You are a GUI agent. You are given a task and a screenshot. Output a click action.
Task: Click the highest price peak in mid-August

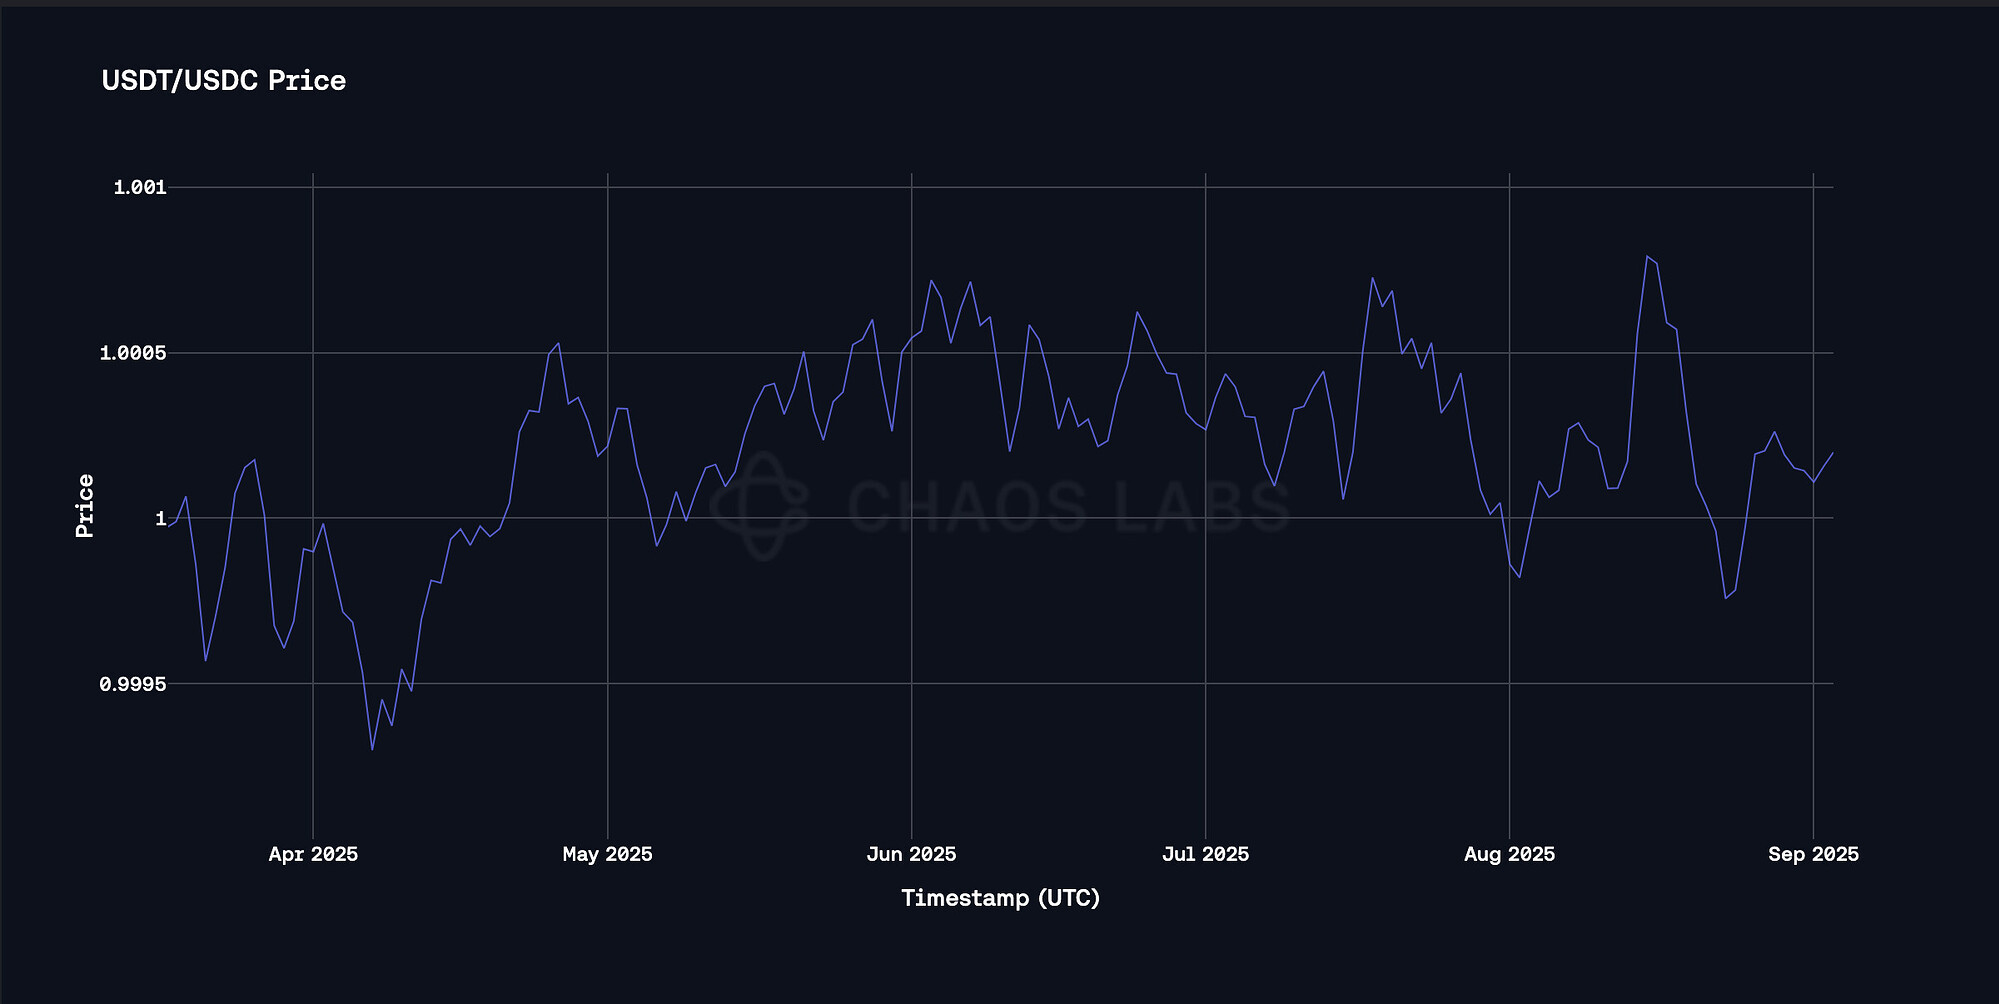[x=1647, y=256]
